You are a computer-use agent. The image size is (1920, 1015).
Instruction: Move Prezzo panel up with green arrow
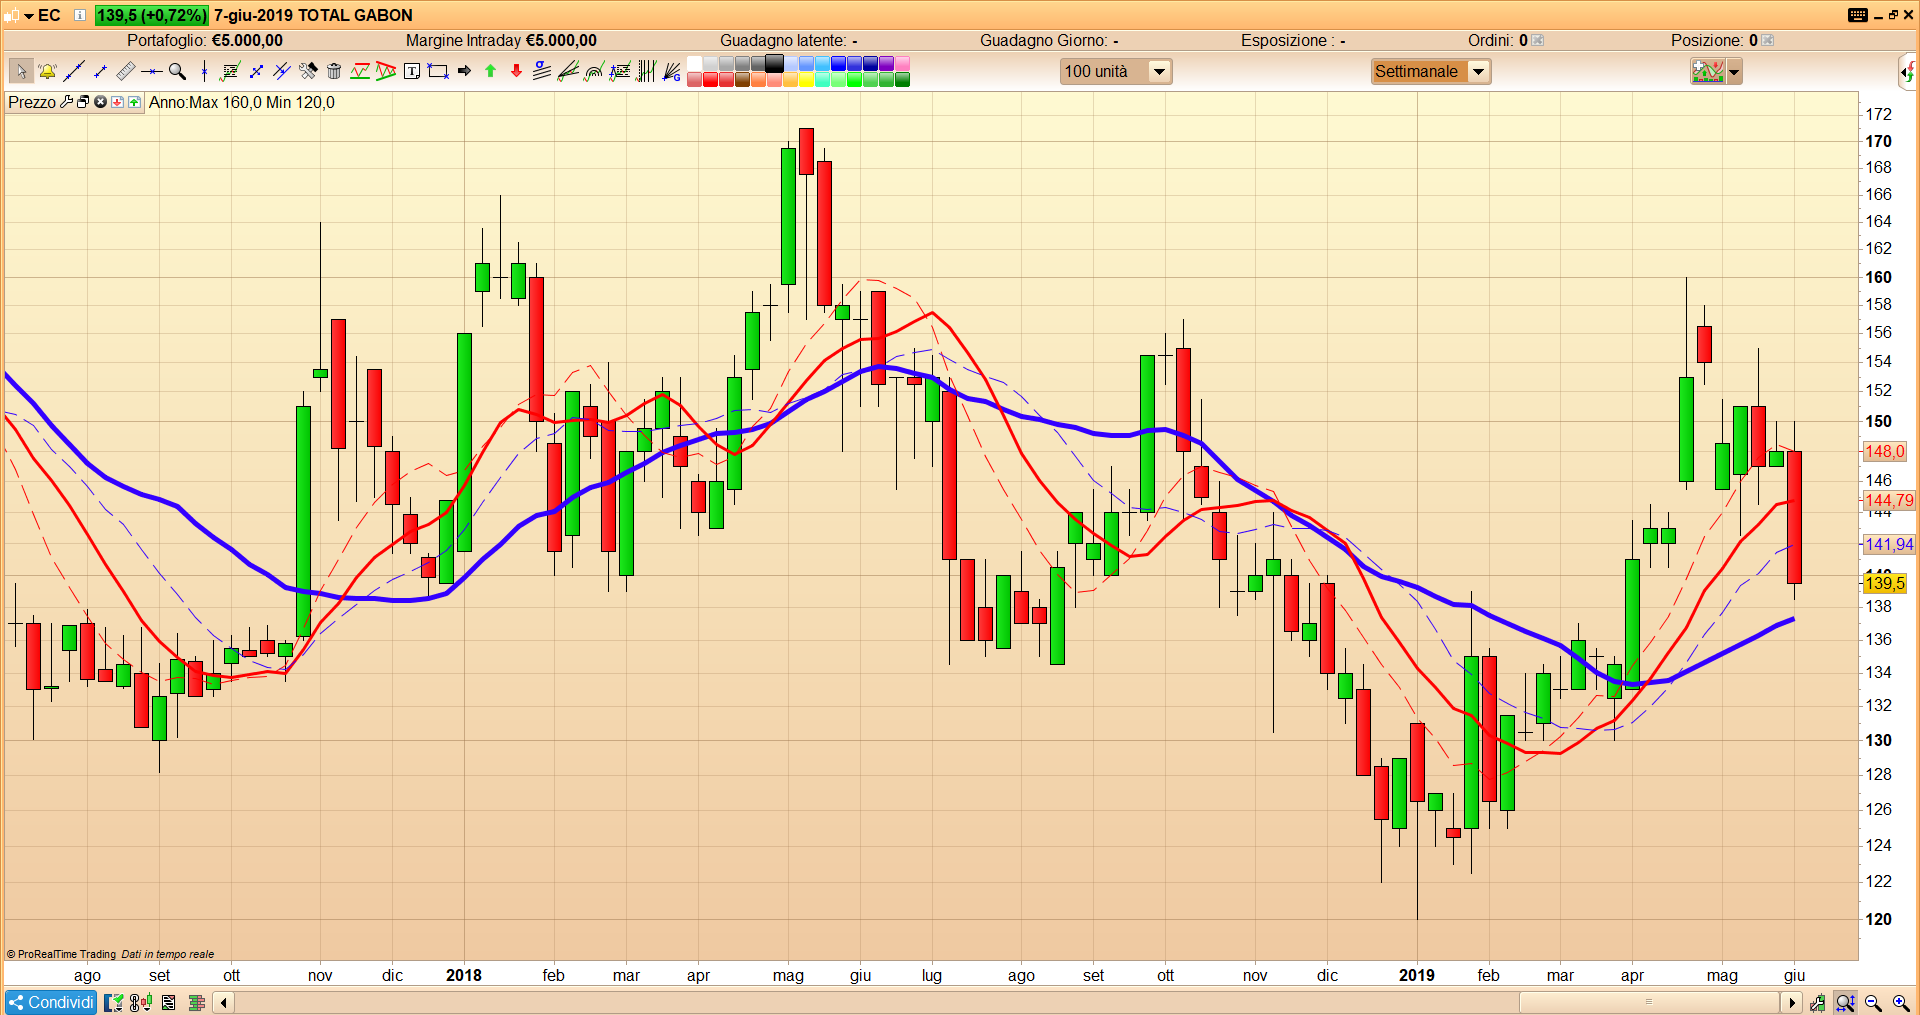click(x=134, y=102)
